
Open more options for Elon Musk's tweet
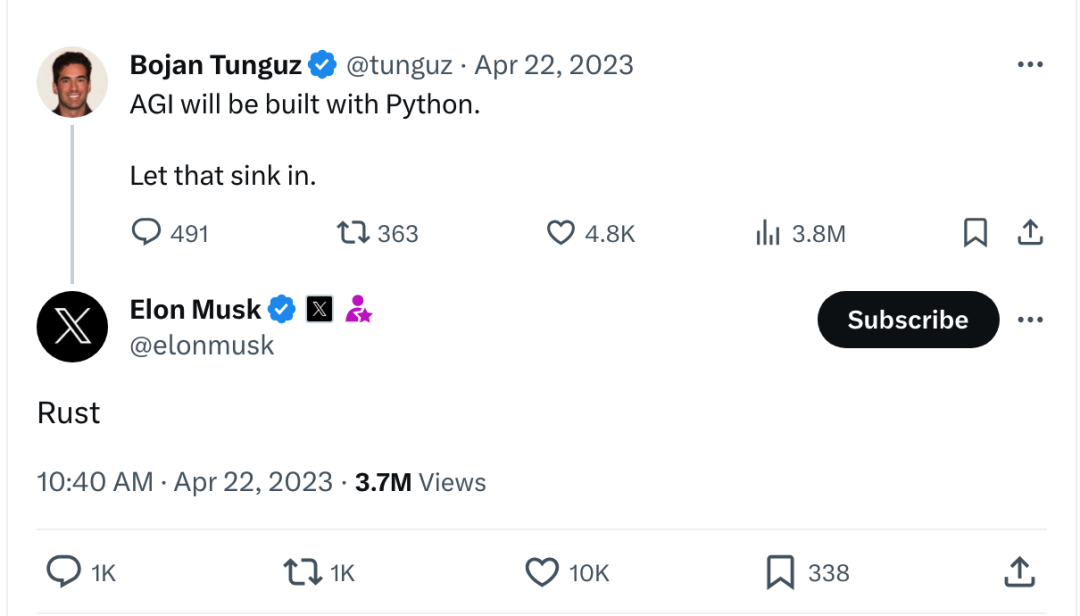point(1030,320)
